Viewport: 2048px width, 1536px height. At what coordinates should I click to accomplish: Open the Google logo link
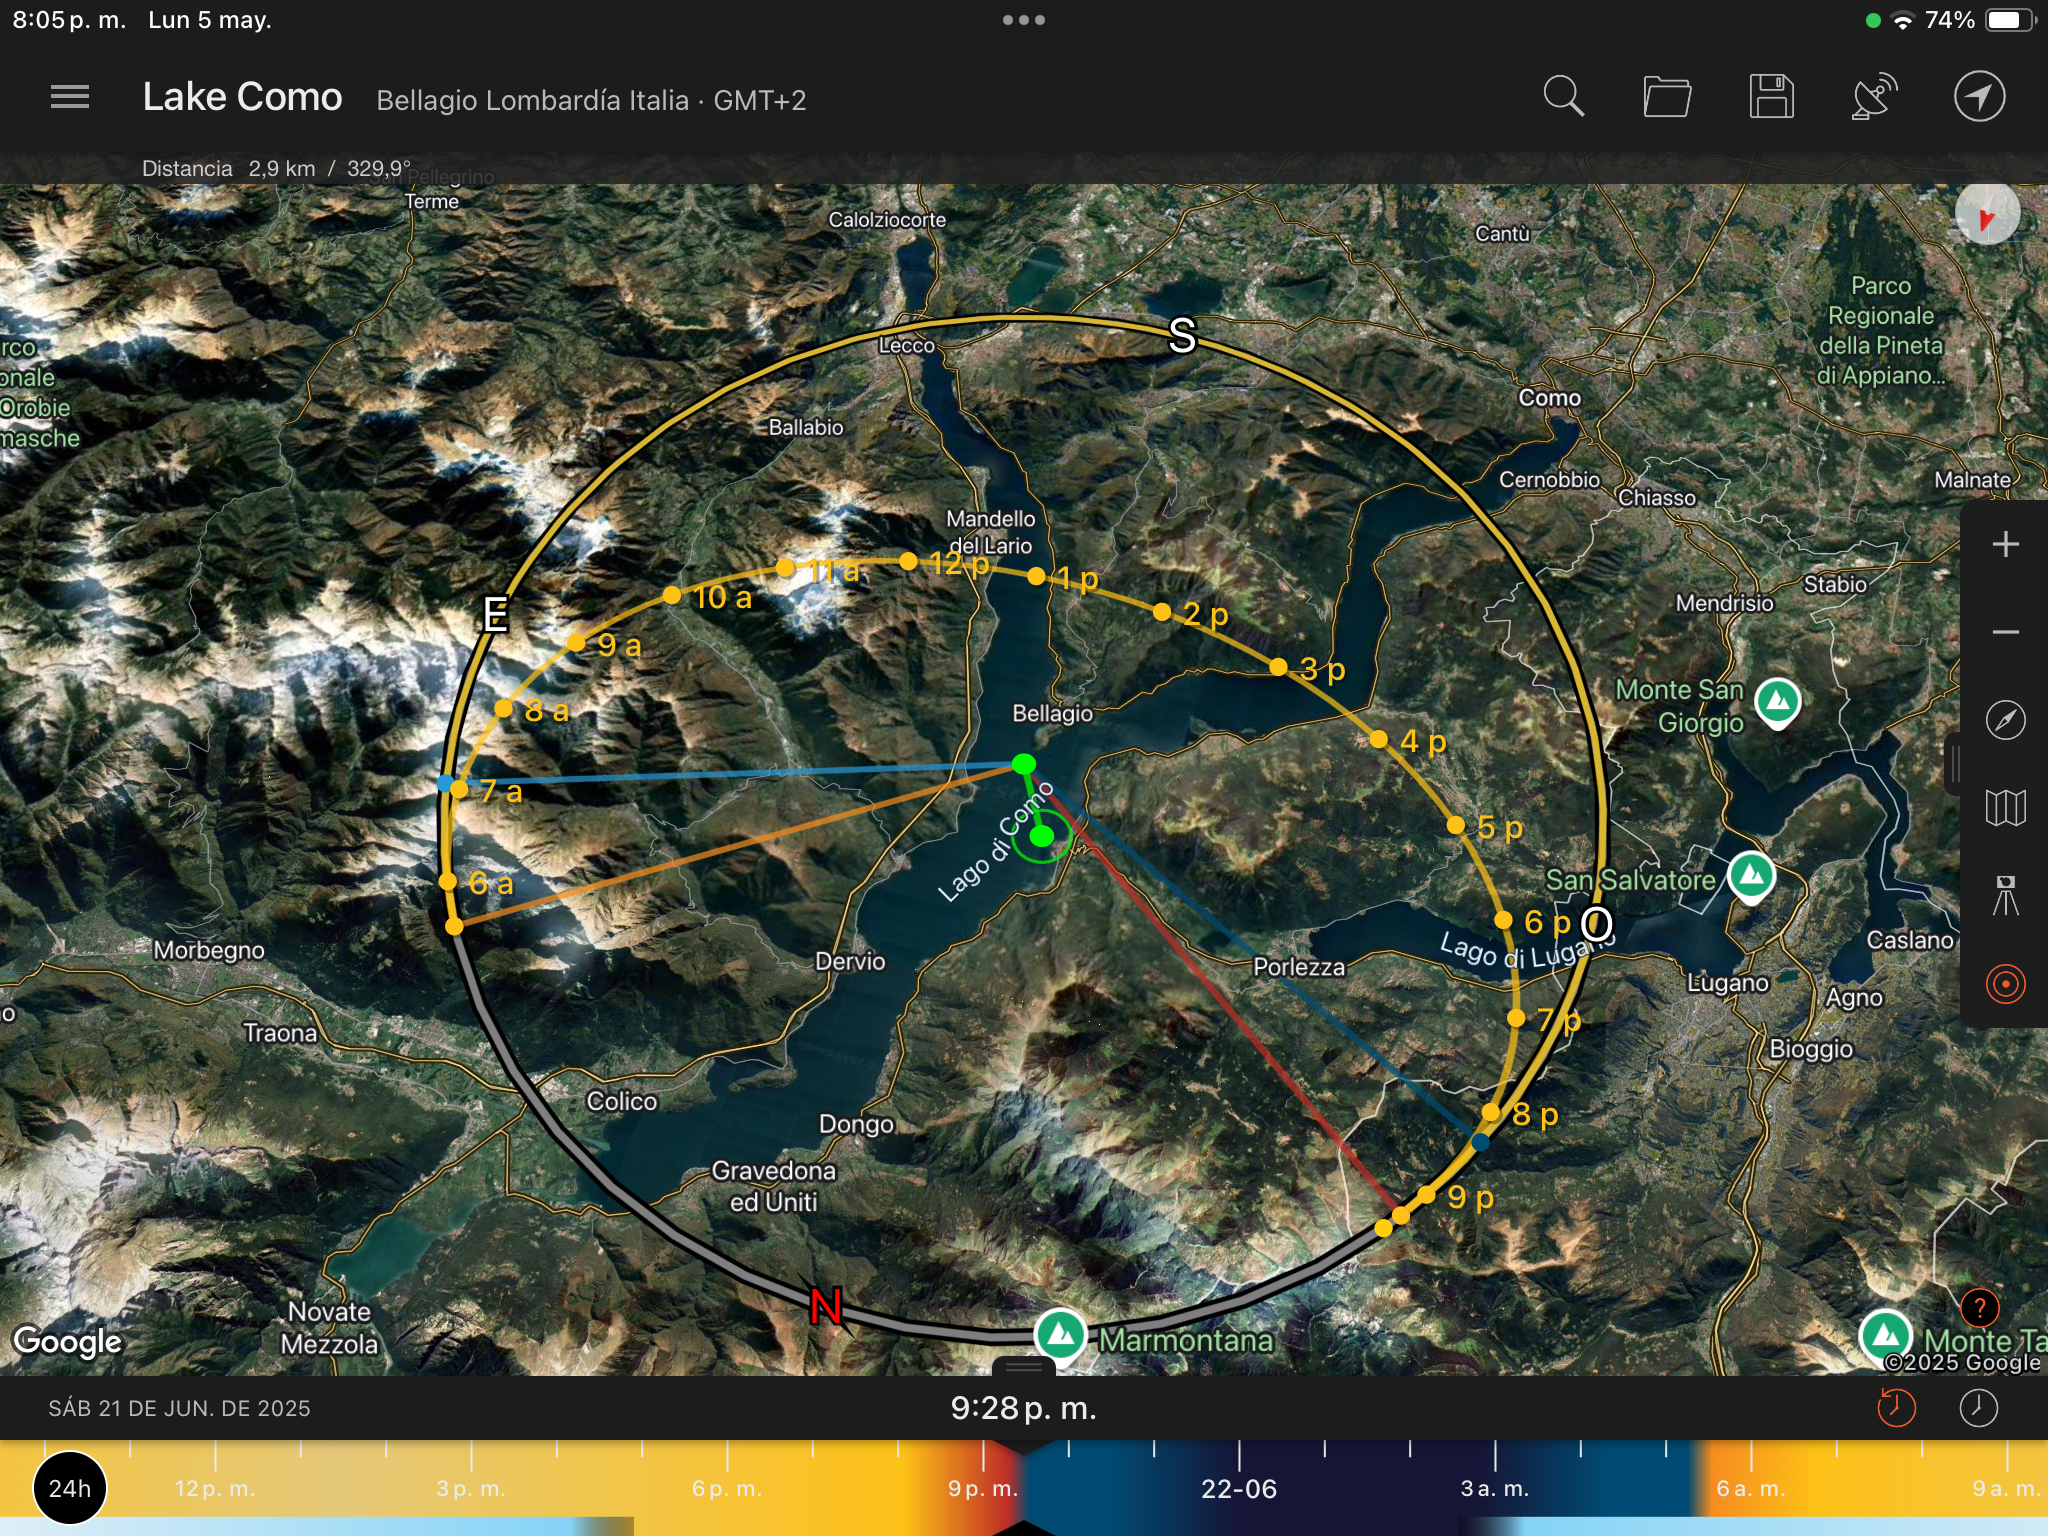point(67,1341)
